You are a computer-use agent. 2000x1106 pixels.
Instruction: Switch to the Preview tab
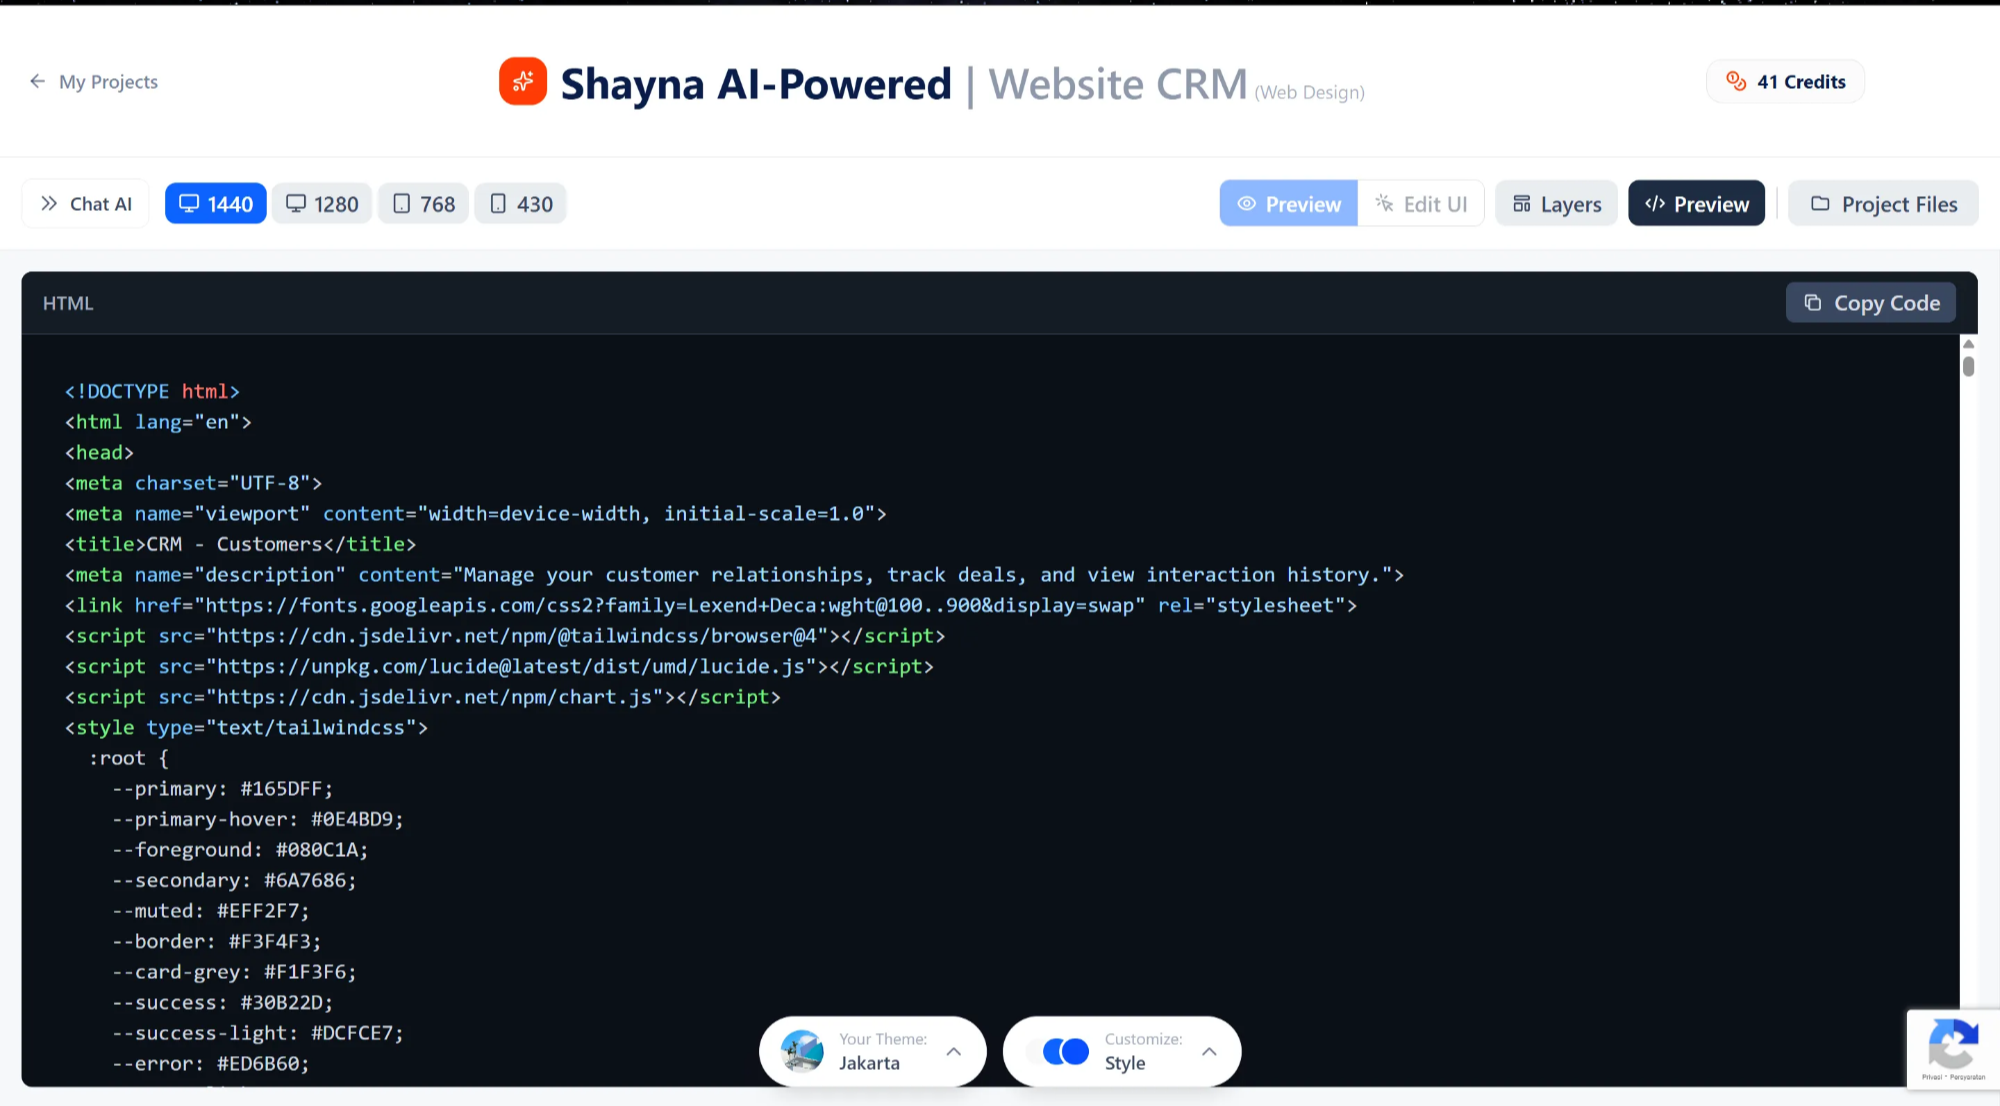[1288, 203]
